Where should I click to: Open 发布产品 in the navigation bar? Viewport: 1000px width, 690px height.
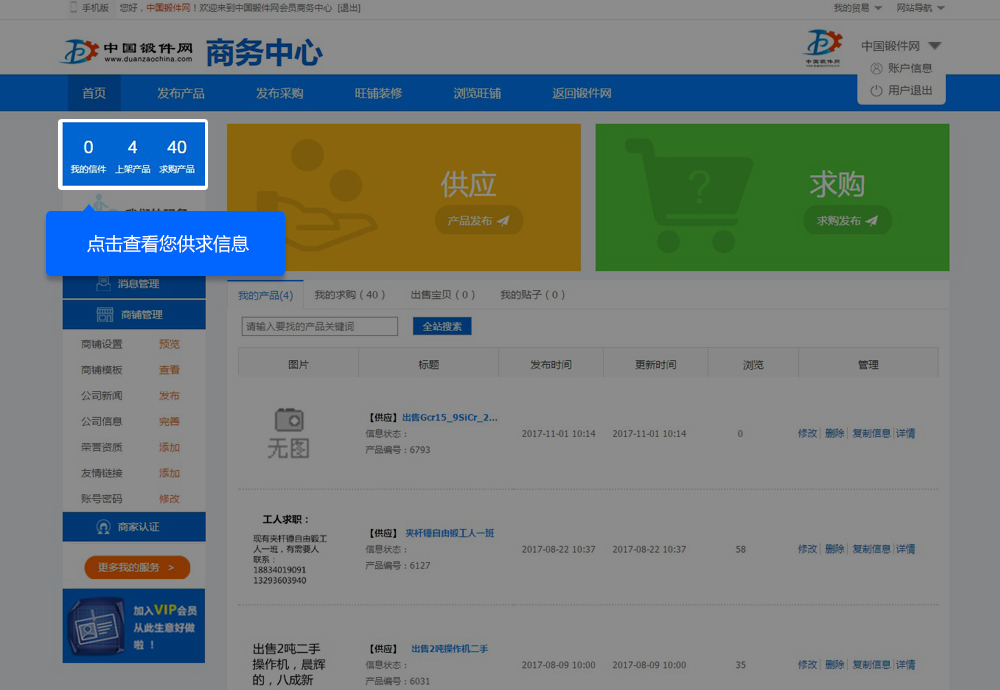pos(180,93)
